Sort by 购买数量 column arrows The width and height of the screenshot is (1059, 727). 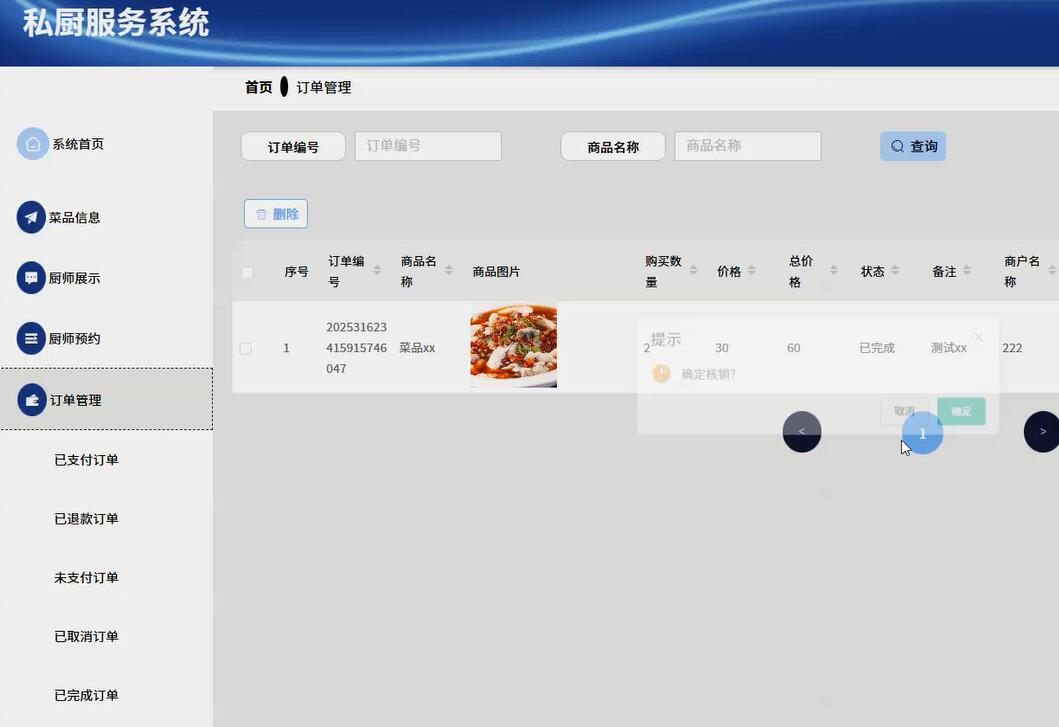pyautogui.click(x=693, y=270)
